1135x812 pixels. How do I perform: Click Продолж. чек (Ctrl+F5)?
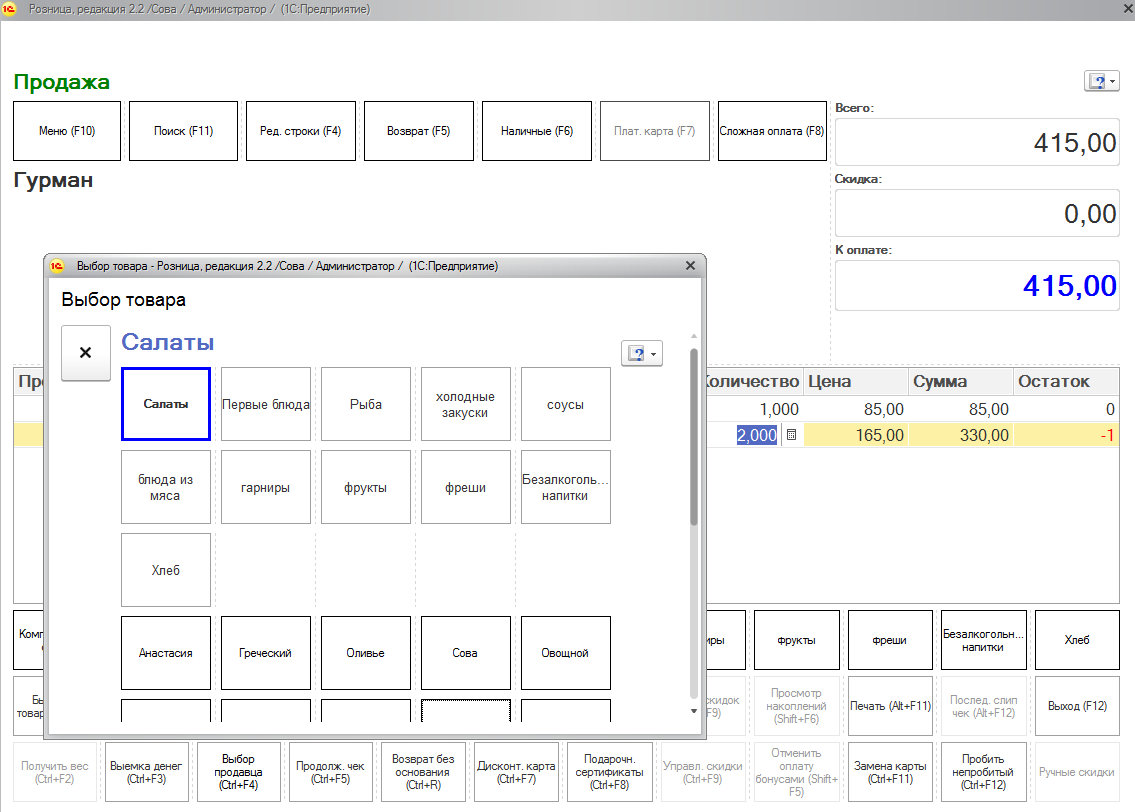pyautogui.click(x=330, y=772)
